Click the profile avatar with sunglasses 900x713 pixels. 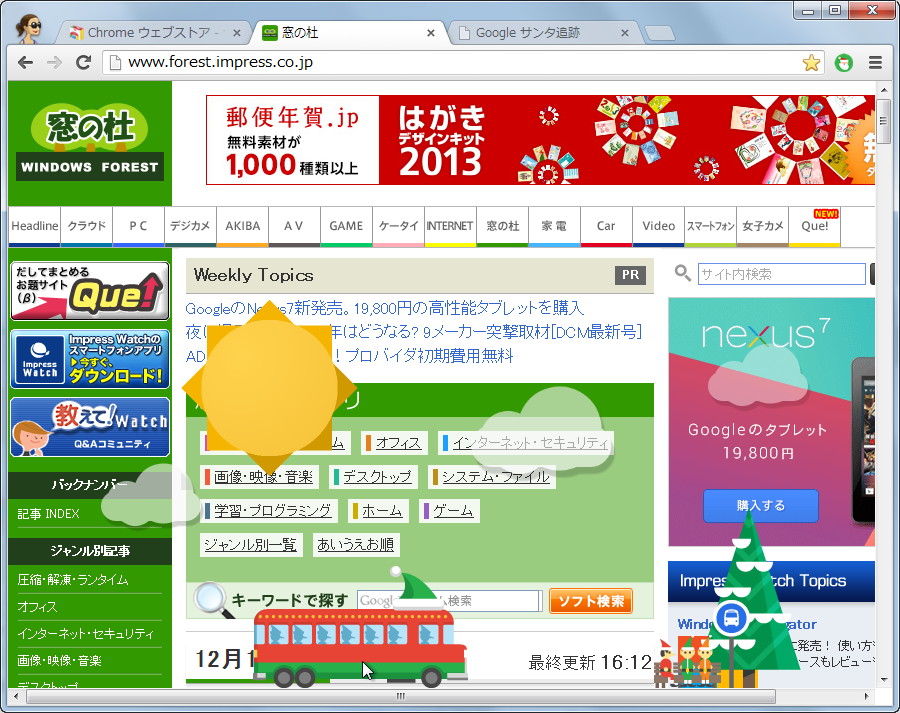(x=28, y=29)
